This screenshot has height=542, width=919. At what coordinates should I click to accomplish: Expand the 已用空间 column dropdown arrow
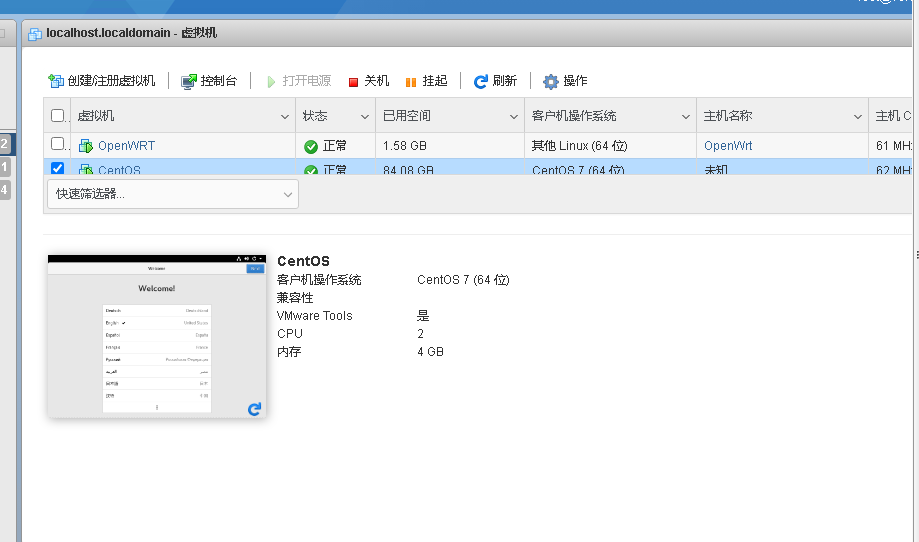(x=513, y=117)
